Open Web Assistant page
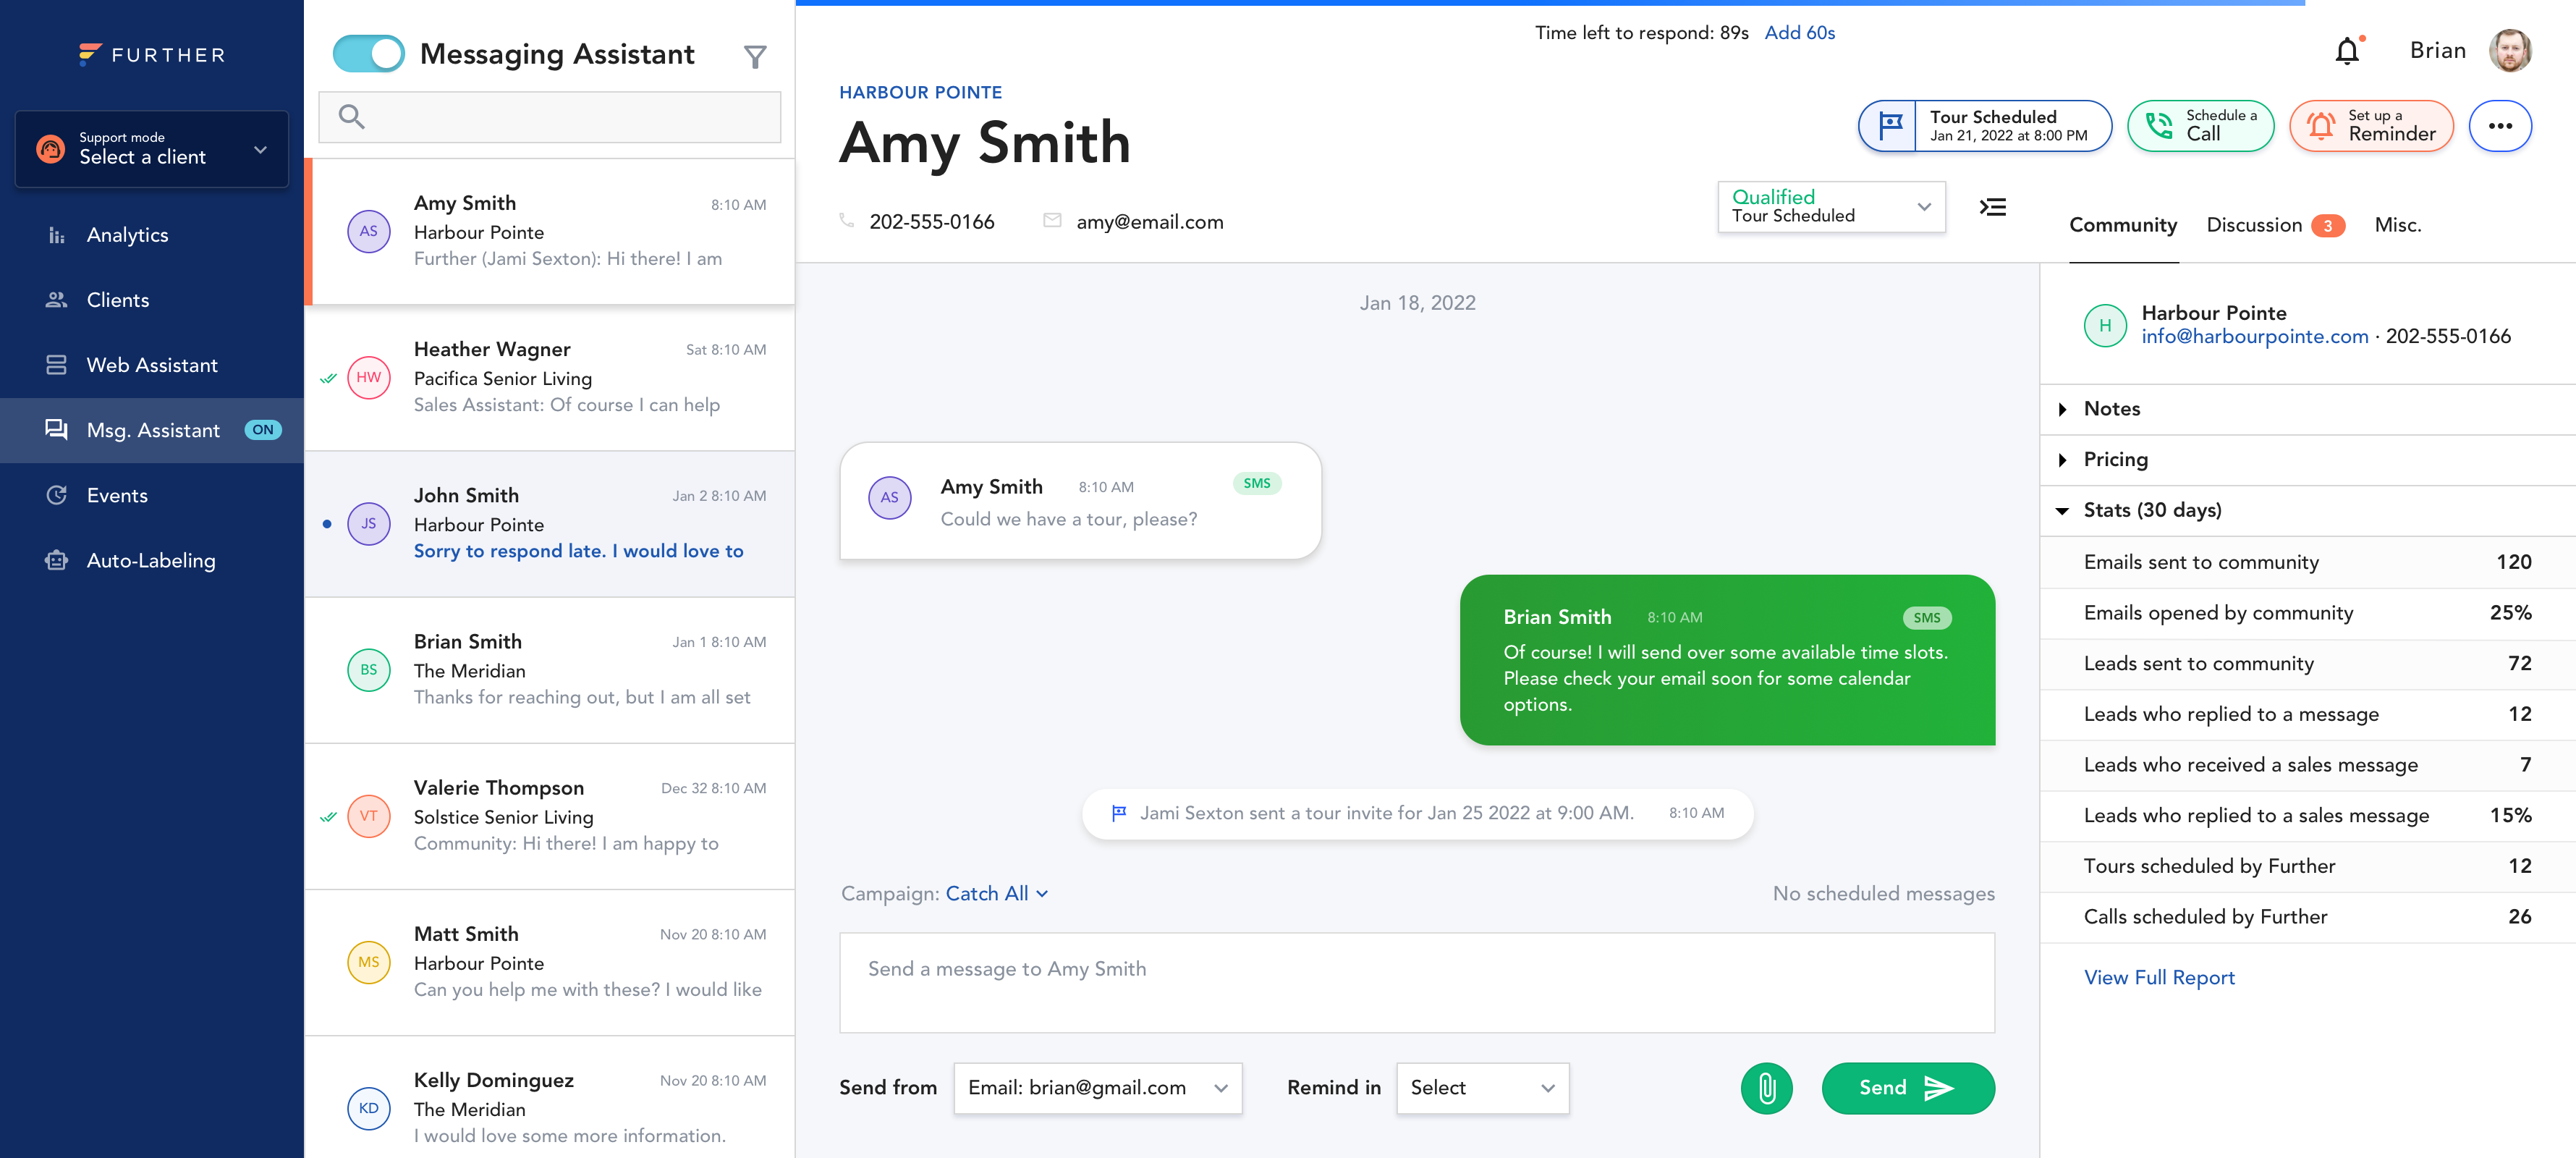 151,365
